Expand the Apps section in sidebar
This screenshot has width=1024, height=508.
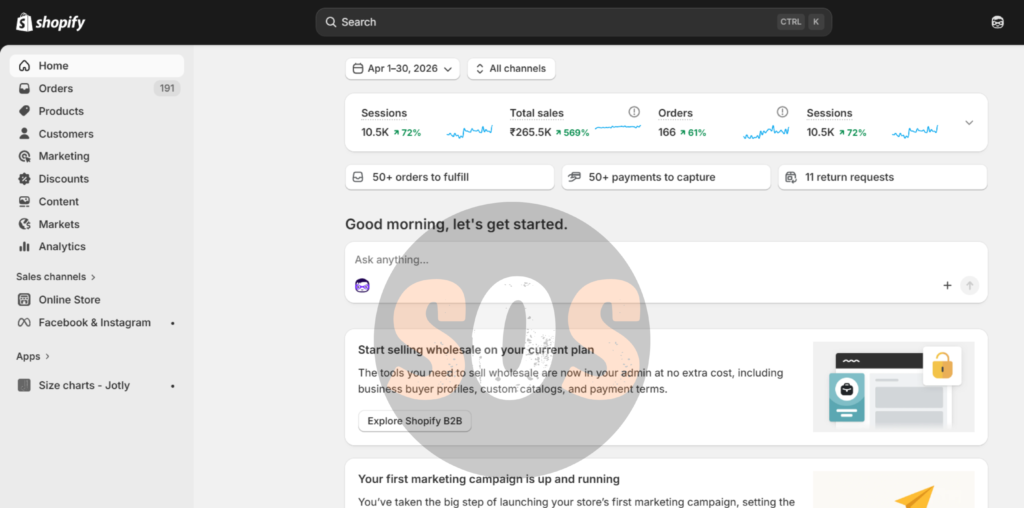[33, 357]
